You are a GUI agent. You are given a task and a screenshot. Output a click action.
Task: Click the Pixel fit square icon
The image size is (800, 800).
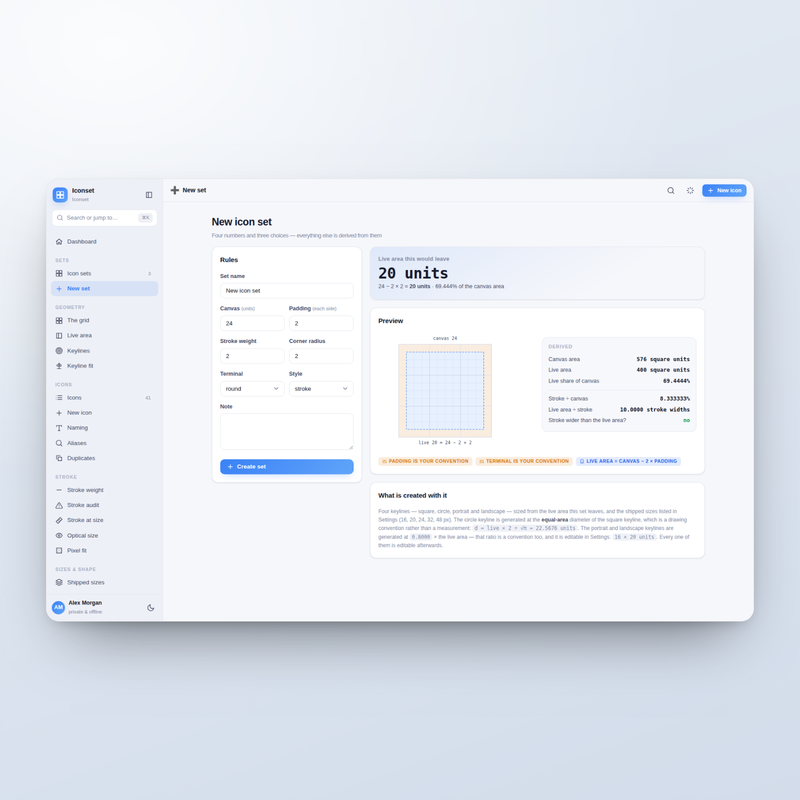(59, 551)
